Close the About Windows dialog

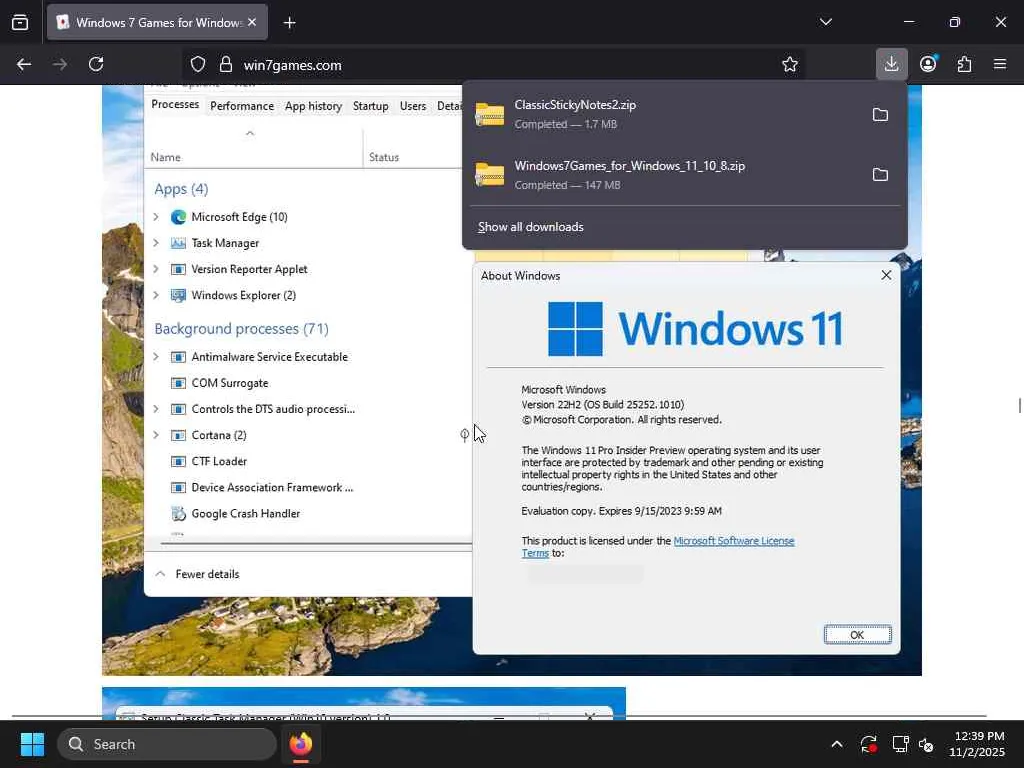[x=886, y=275]
